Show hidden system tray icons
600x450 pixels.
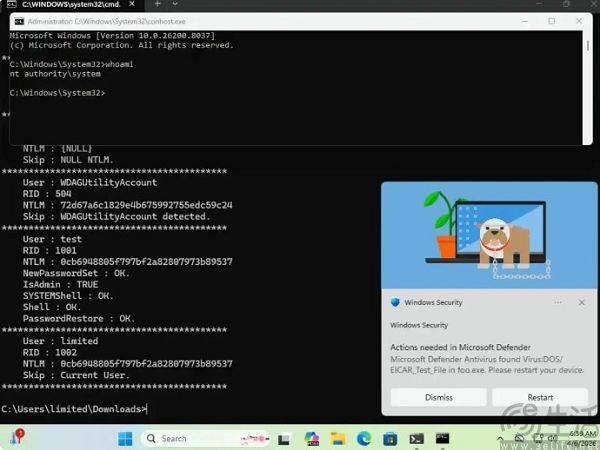point(500,439)
